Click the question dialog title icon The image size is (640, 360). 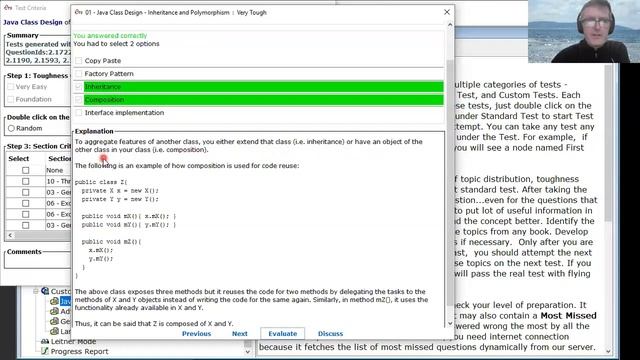pos(78,12)
